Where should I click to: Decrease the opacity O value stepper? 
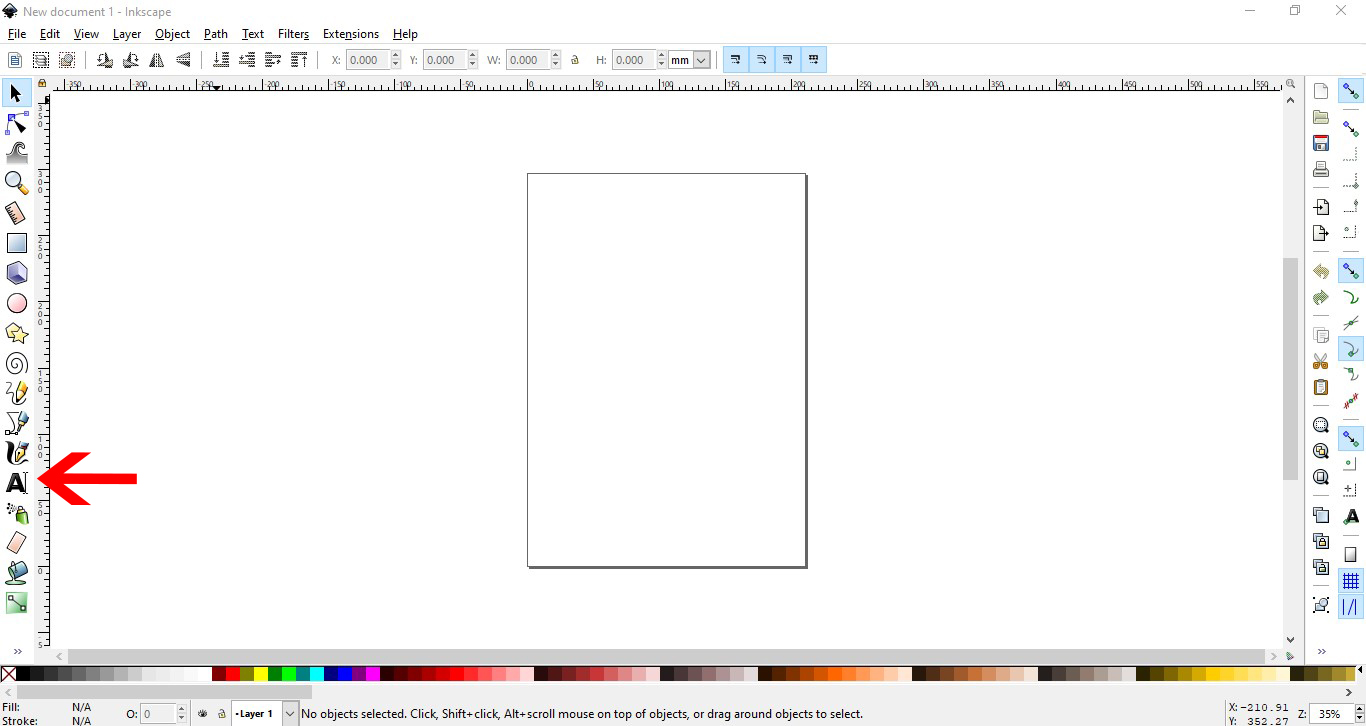click(x=182, y=719)
